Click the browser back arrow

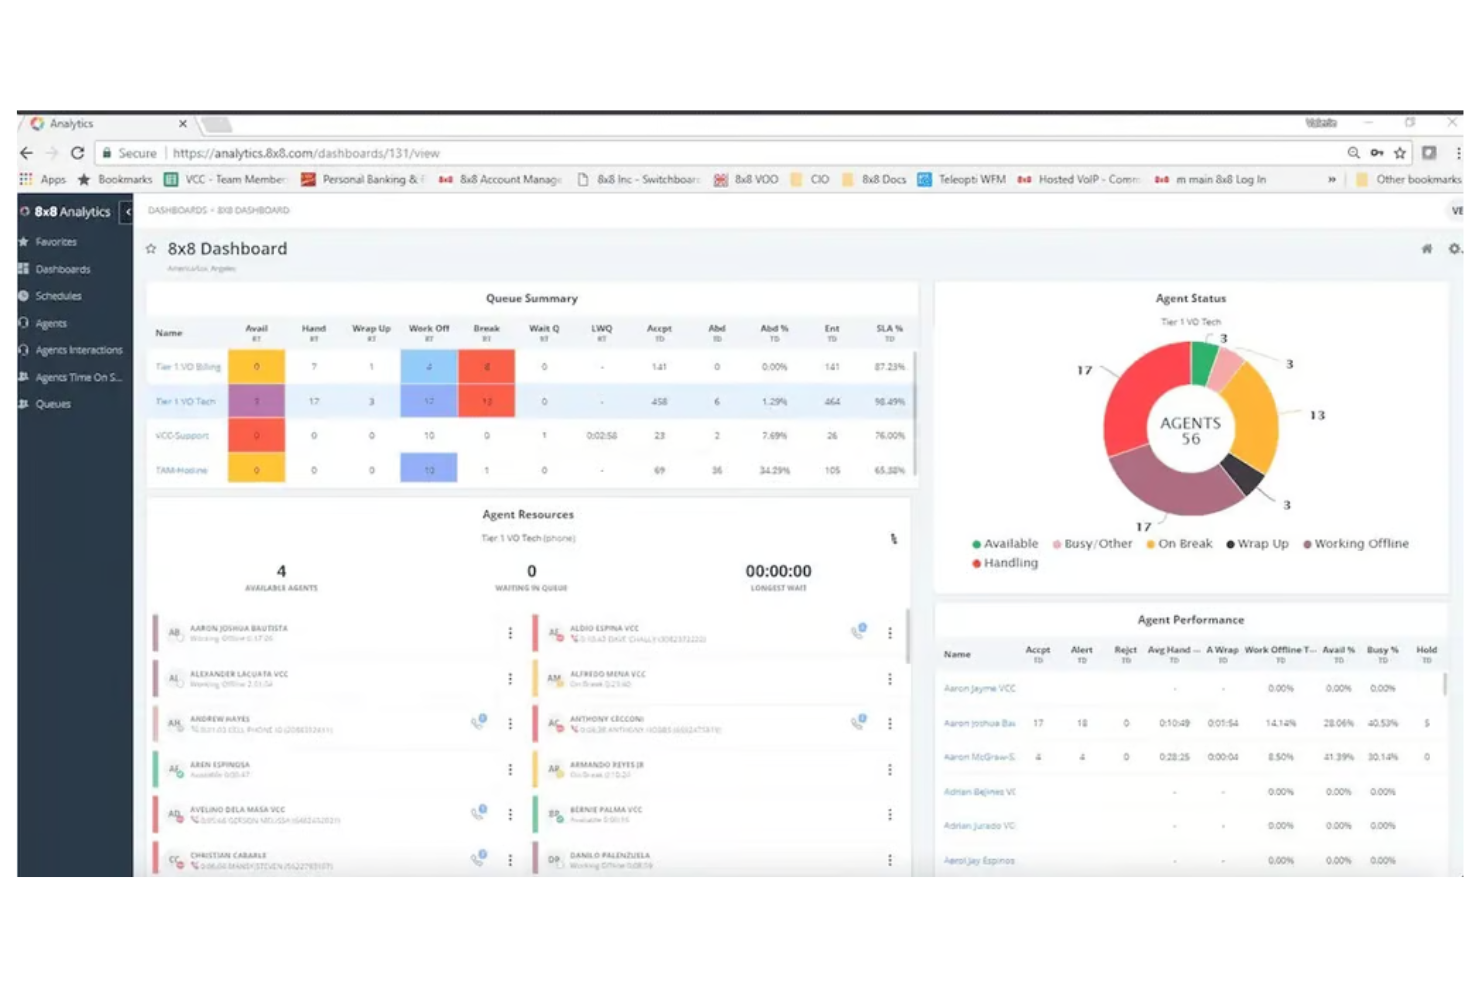click(x=27, y=153)
